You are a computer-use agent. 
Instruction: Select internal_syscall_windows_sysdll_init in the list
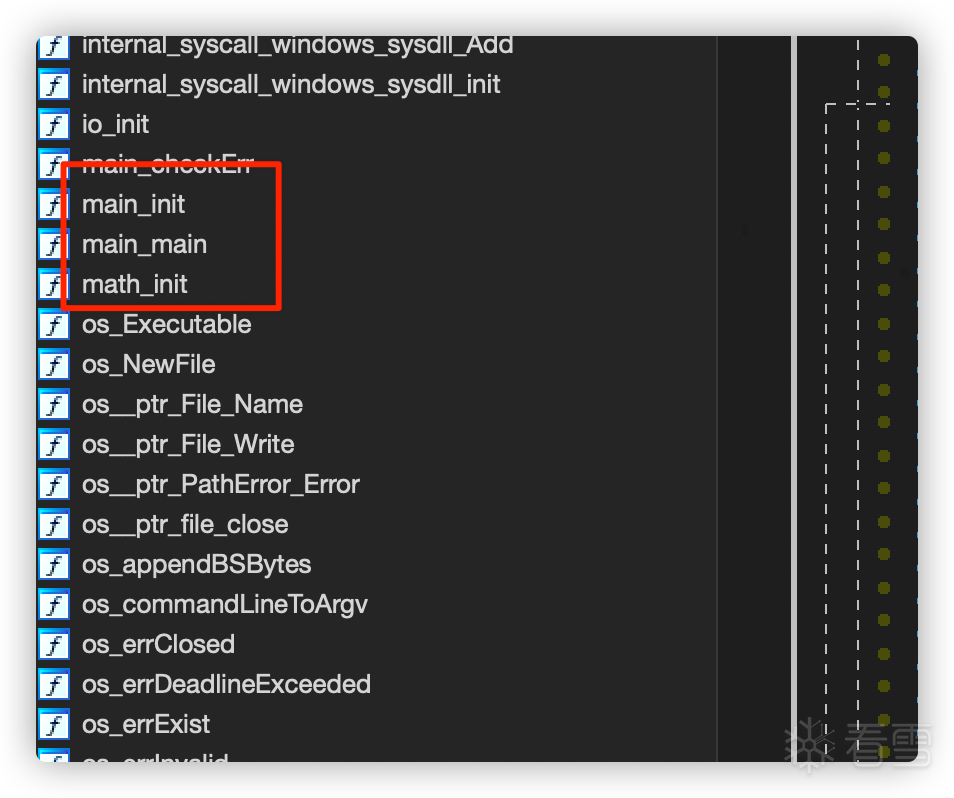pyautogui.click(x=291, y=85)
